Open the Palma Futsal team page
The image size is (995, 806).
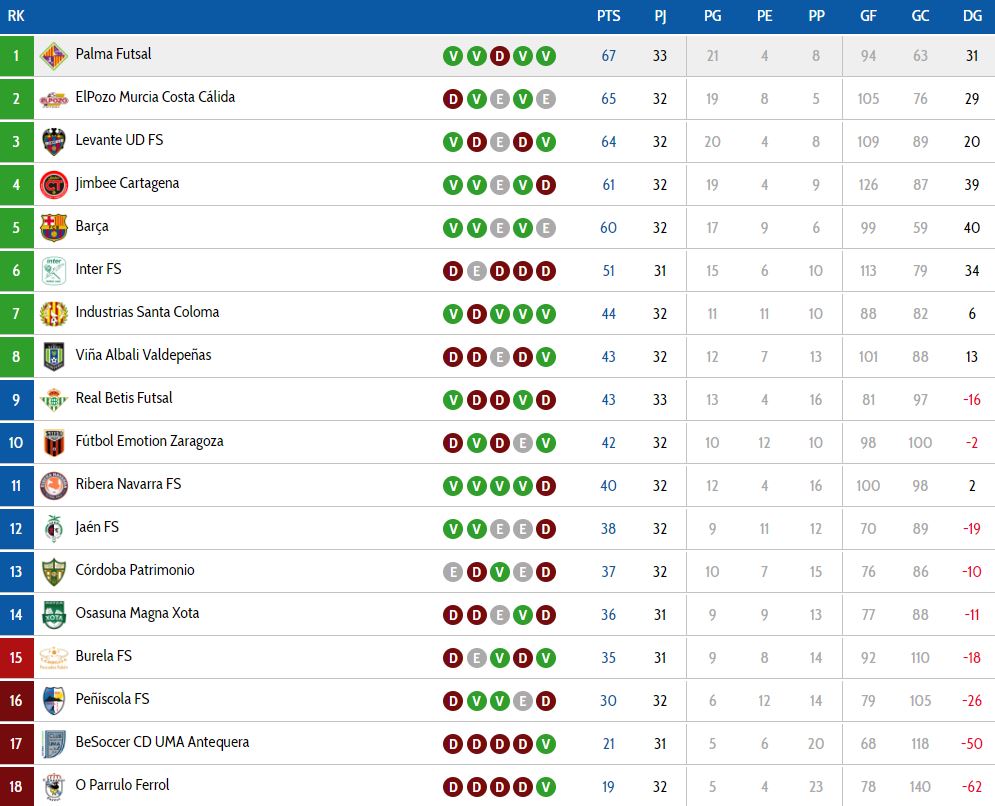pyautogui.click(x=114, y=54)
